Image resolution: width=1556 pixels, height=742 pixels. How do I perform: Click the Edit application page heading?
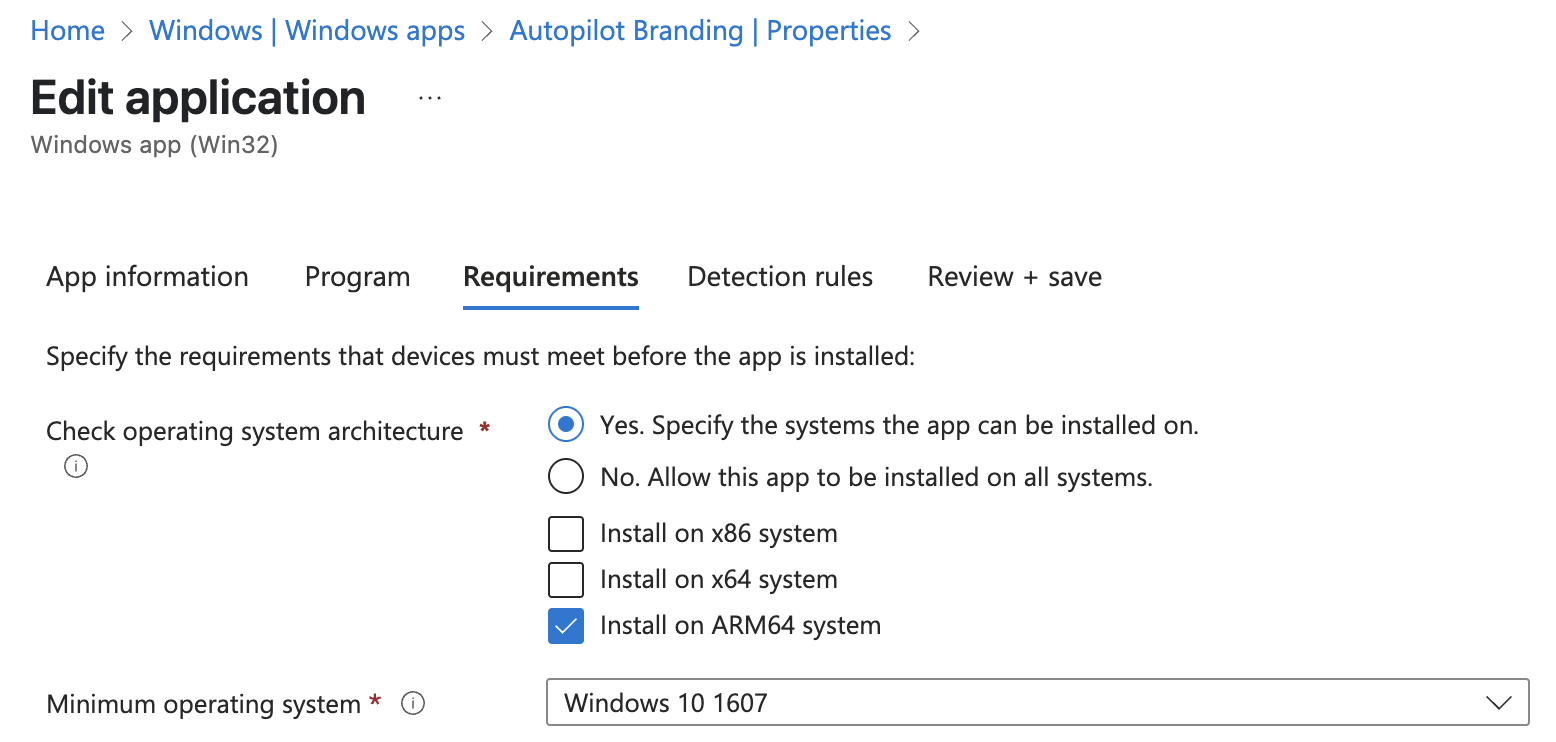point(198,98)
